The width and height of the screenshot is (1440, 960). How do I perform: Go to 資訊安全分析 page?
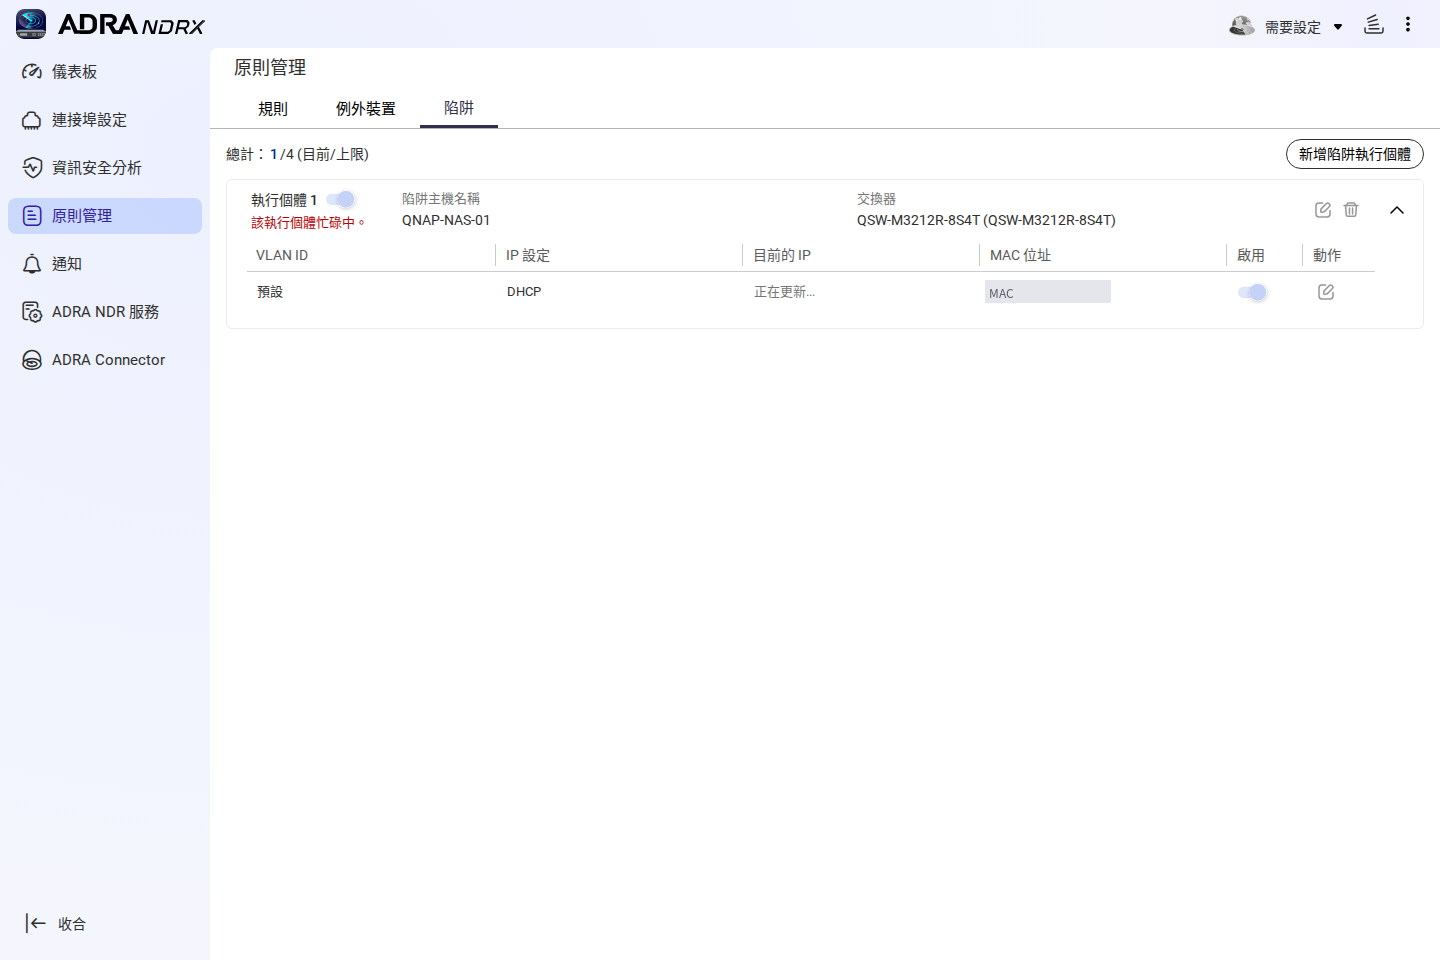click(x=105, y=168)
